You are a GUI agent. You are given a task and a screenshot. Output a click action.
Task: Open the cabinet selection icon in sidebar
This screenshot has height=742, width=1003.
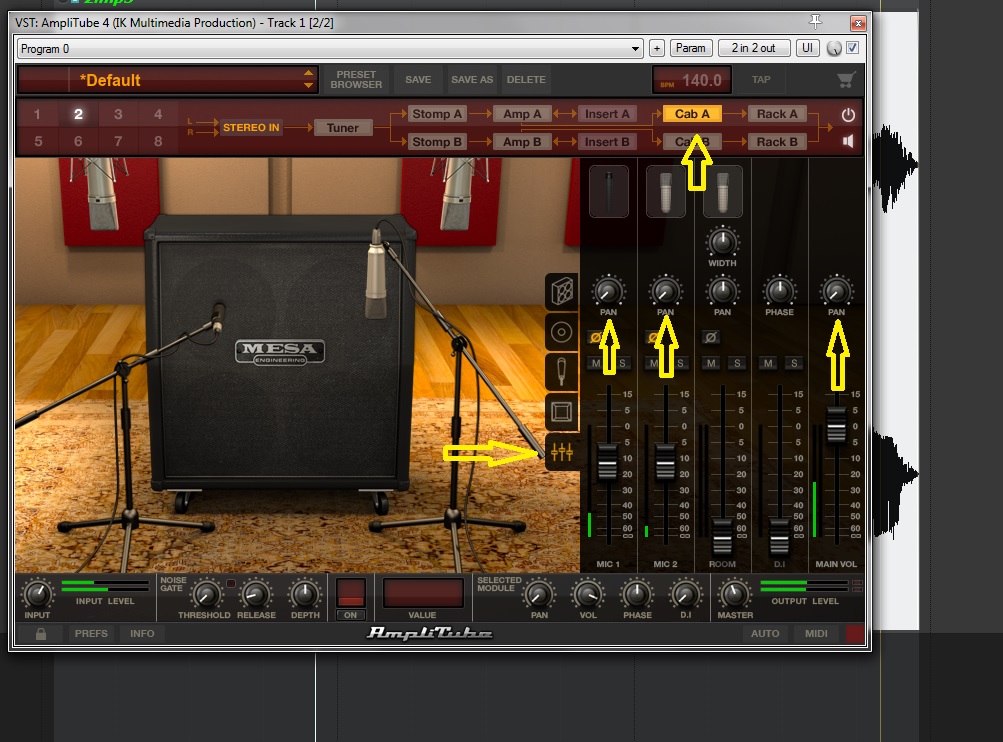(562, 292)
